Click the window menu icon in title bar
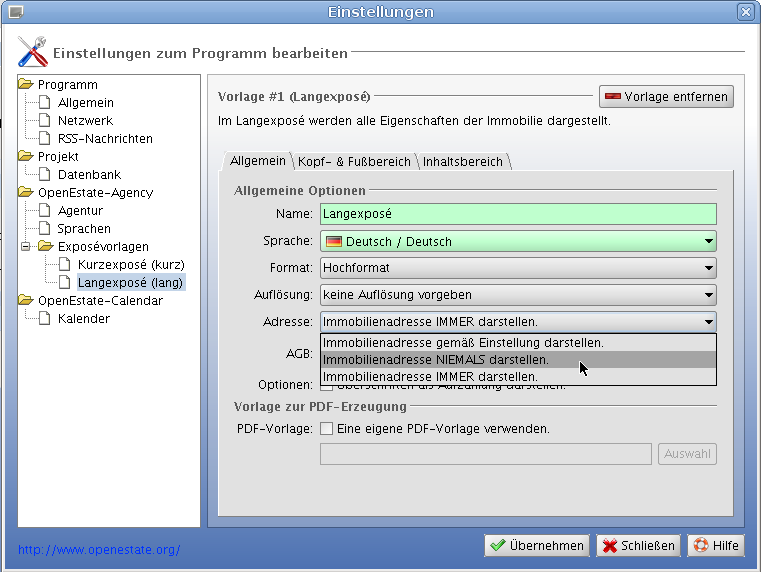 pyautogui.click(x=15, y=12)
